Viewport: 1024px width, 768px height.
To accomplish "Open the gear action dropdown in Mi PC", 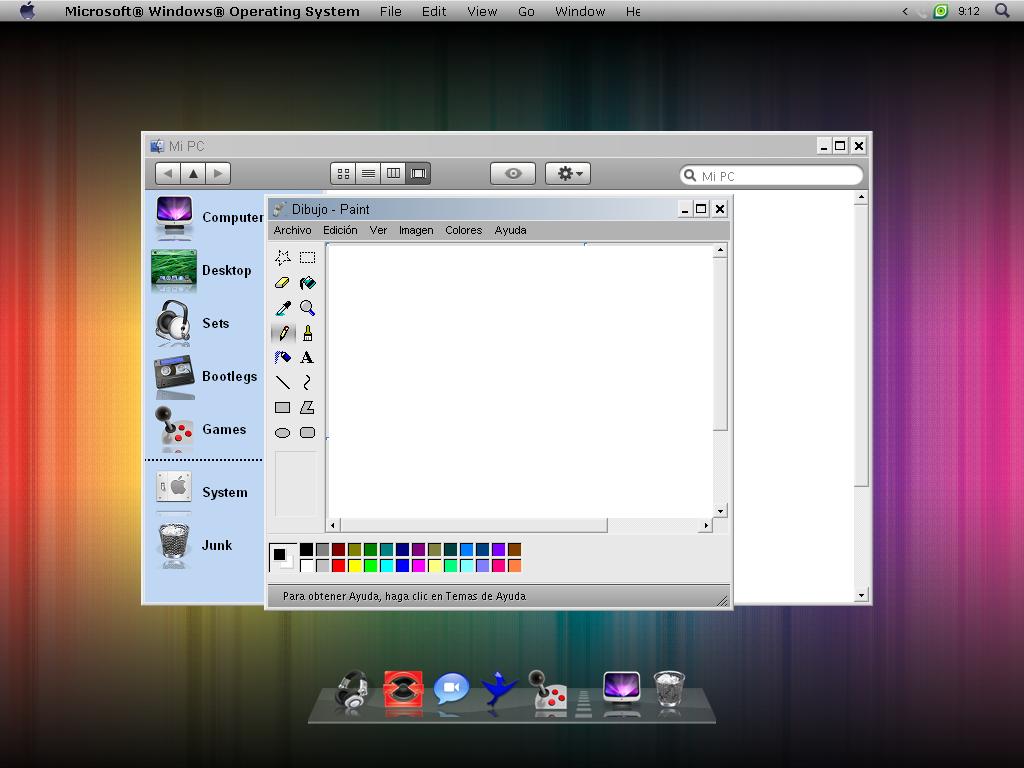I will click(x=568, y=174).
